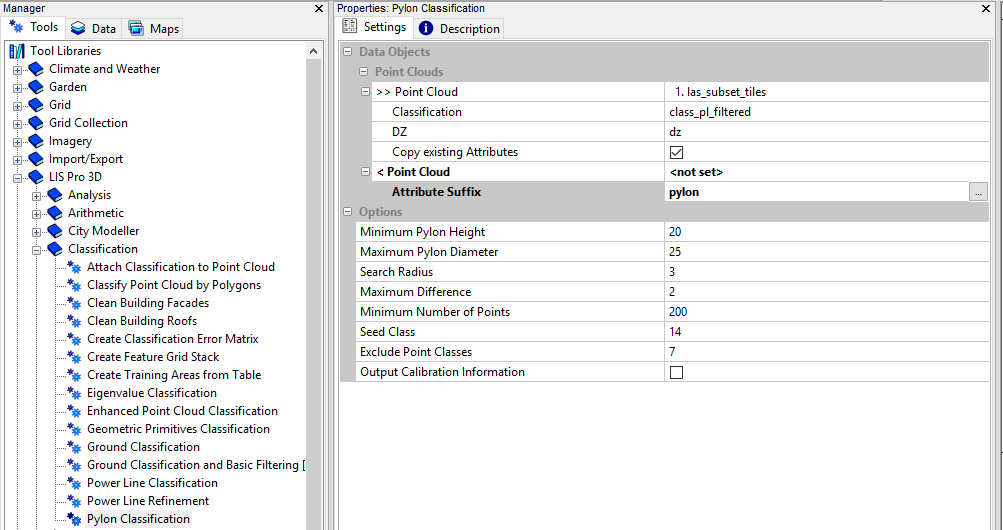Click the gear icon for Create Feature Grid Stack
Screen dimensions: 1003x530
pos(75,357)
